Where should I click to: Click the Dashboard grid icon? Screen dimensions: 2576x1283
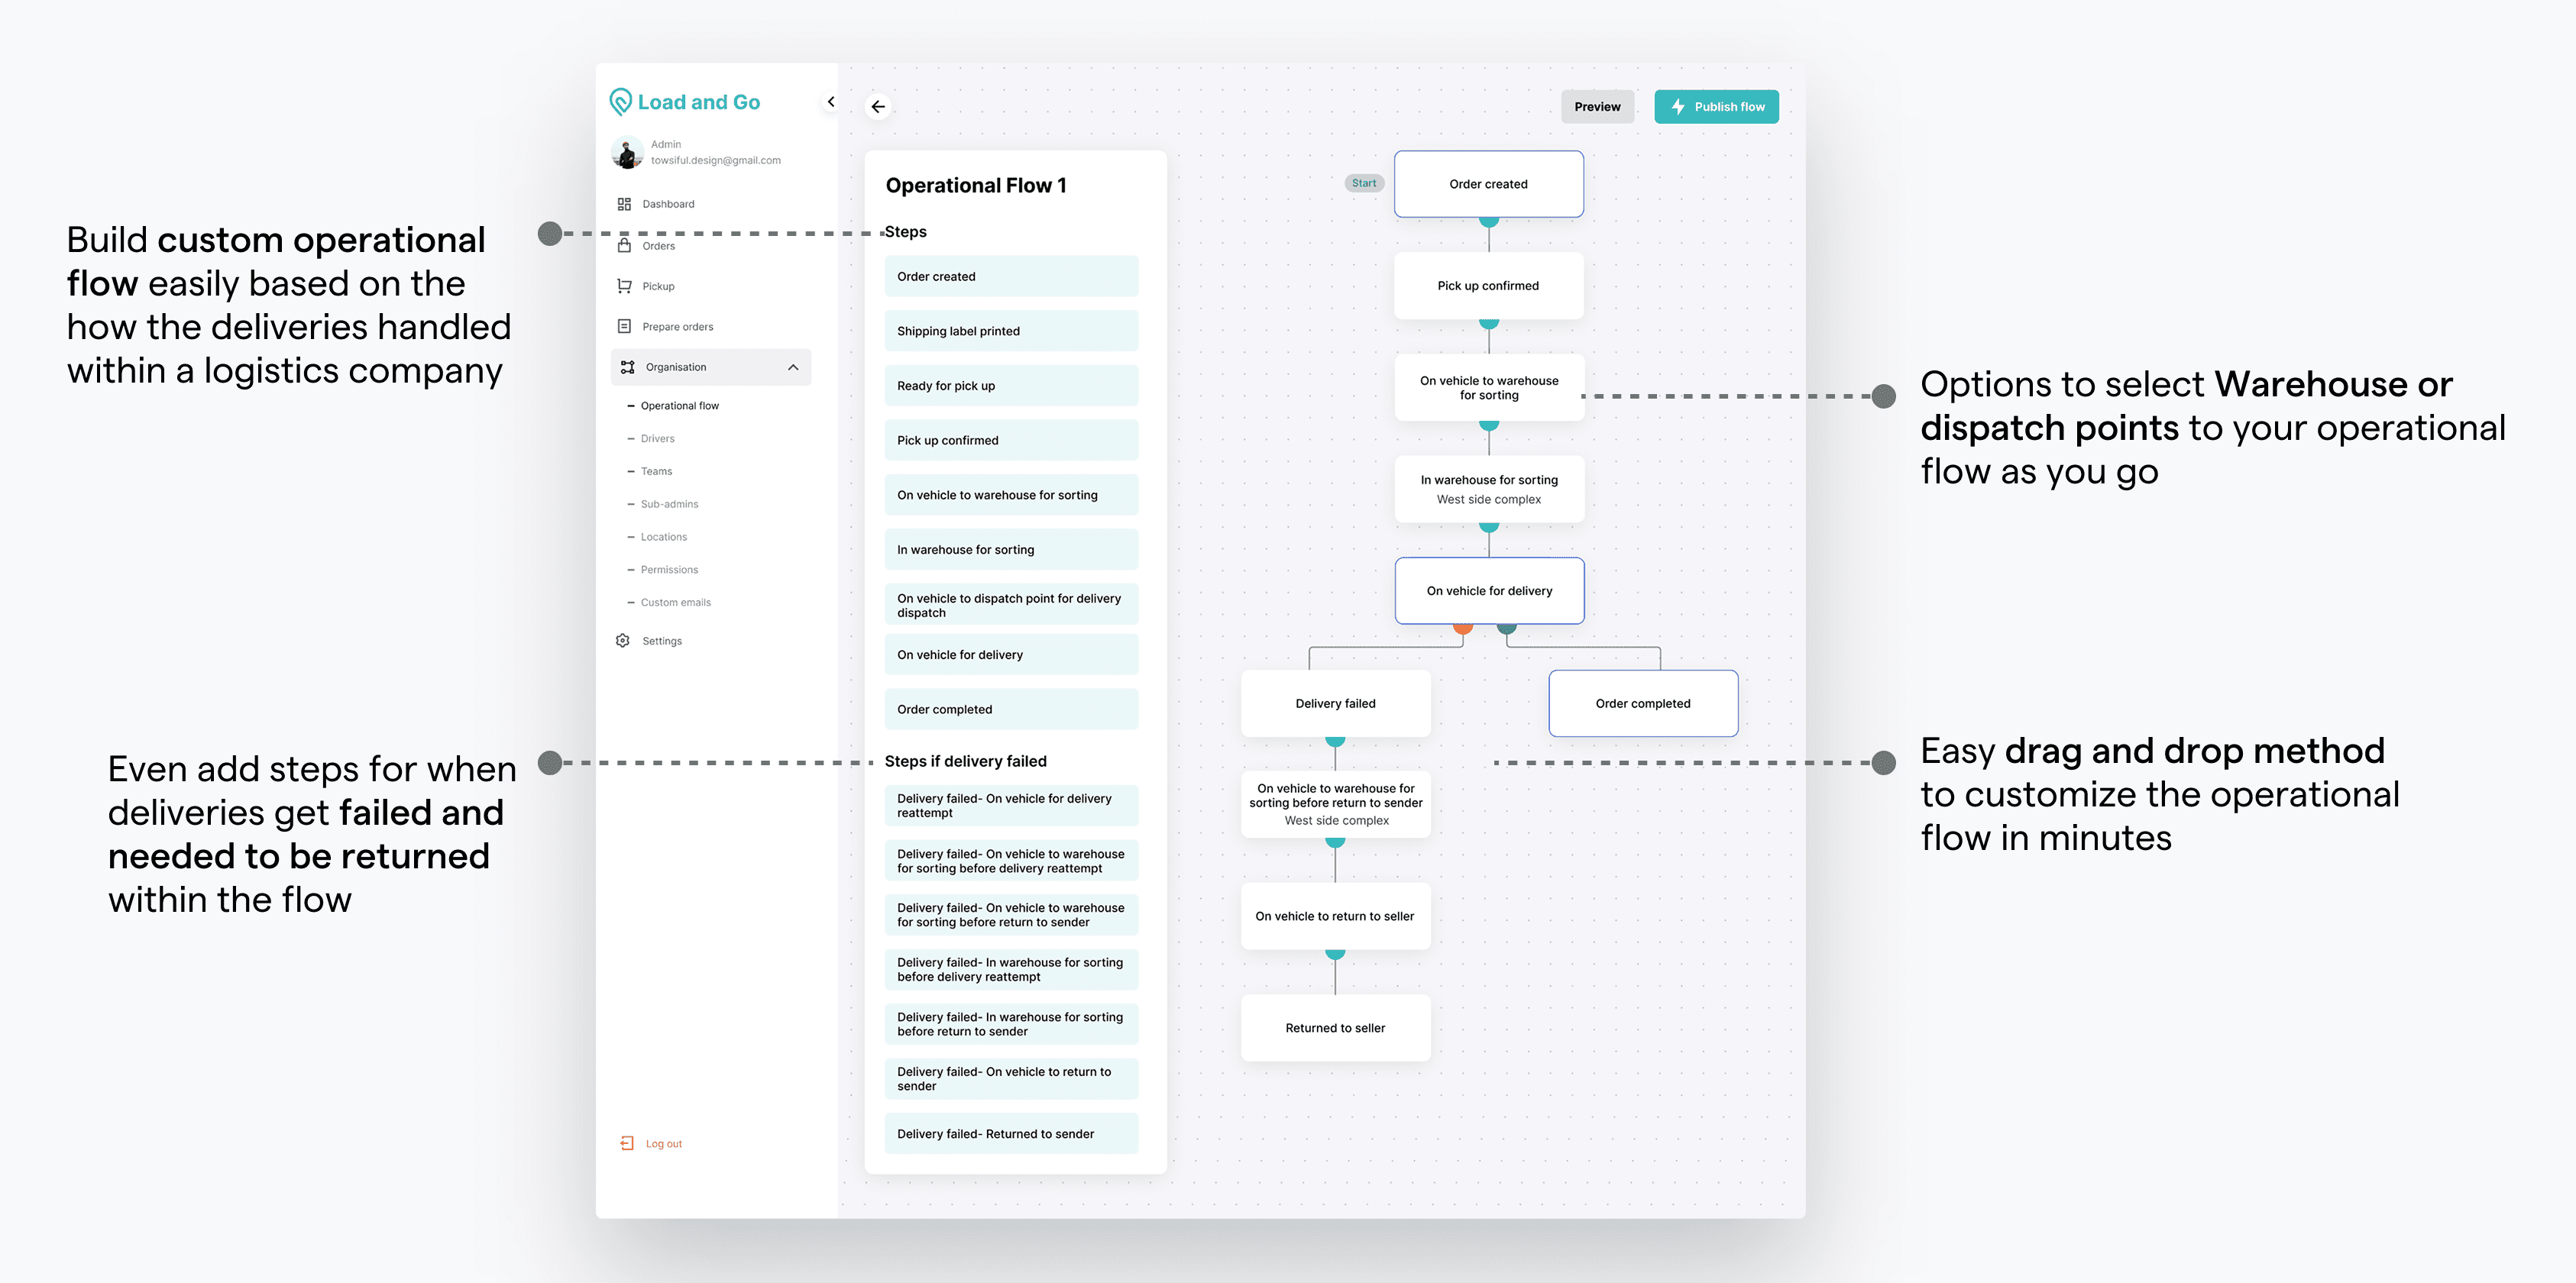(x=624, y=204)
